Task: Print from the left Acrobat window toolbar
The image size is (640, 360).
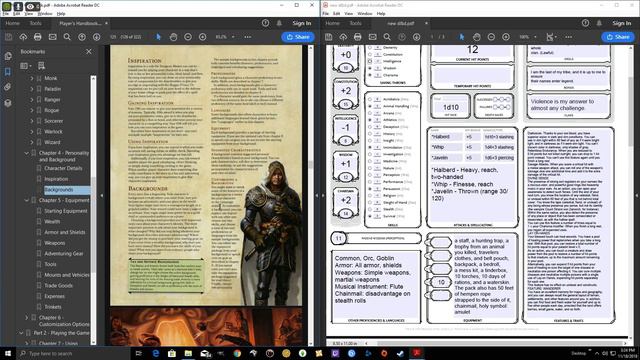Action: (x=38, y=37)
